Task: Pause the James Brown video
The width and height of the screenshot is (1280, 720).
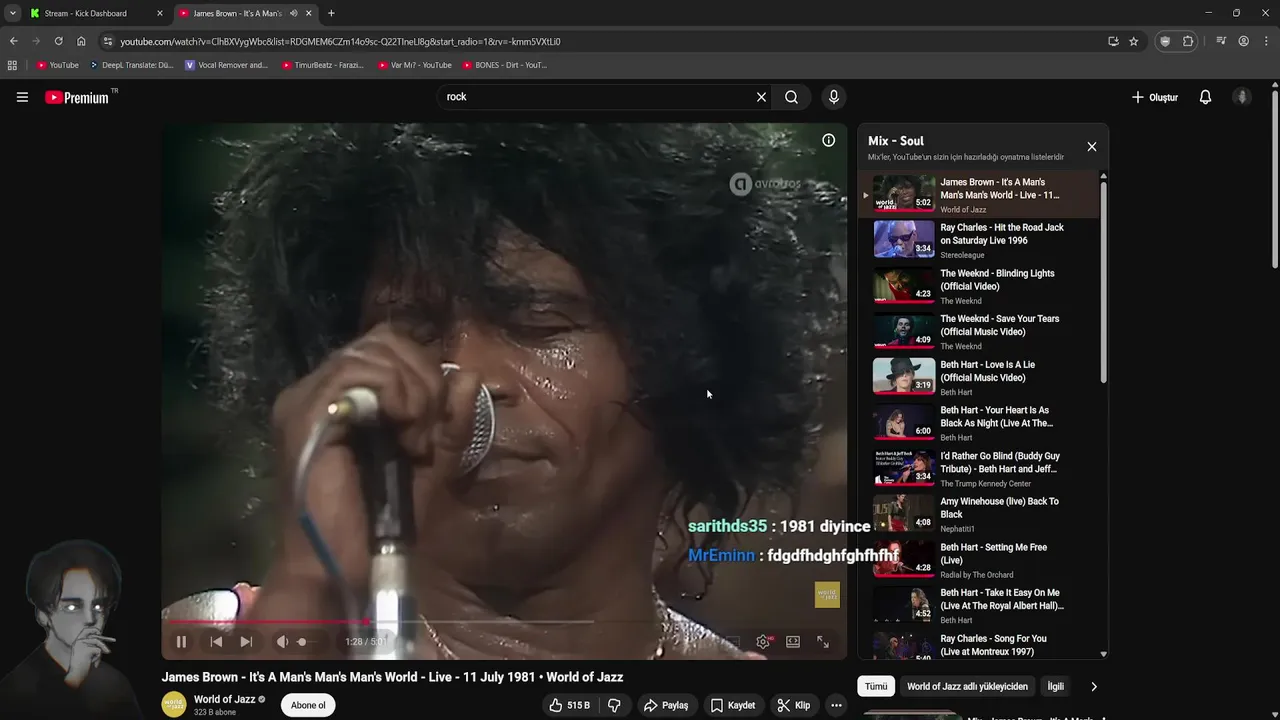Action: [x=181, y=642]
